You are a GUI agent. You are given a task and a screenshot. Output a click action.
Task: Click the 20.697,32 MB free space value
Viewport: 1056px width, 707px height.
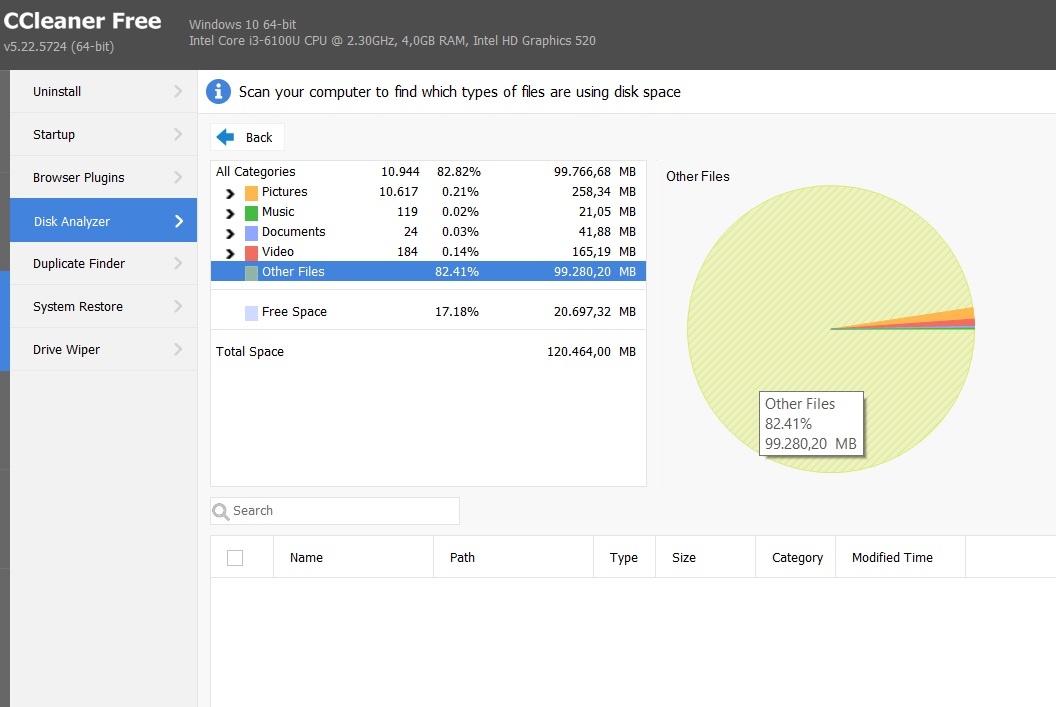pyautogui.click(x=595, y=311)
